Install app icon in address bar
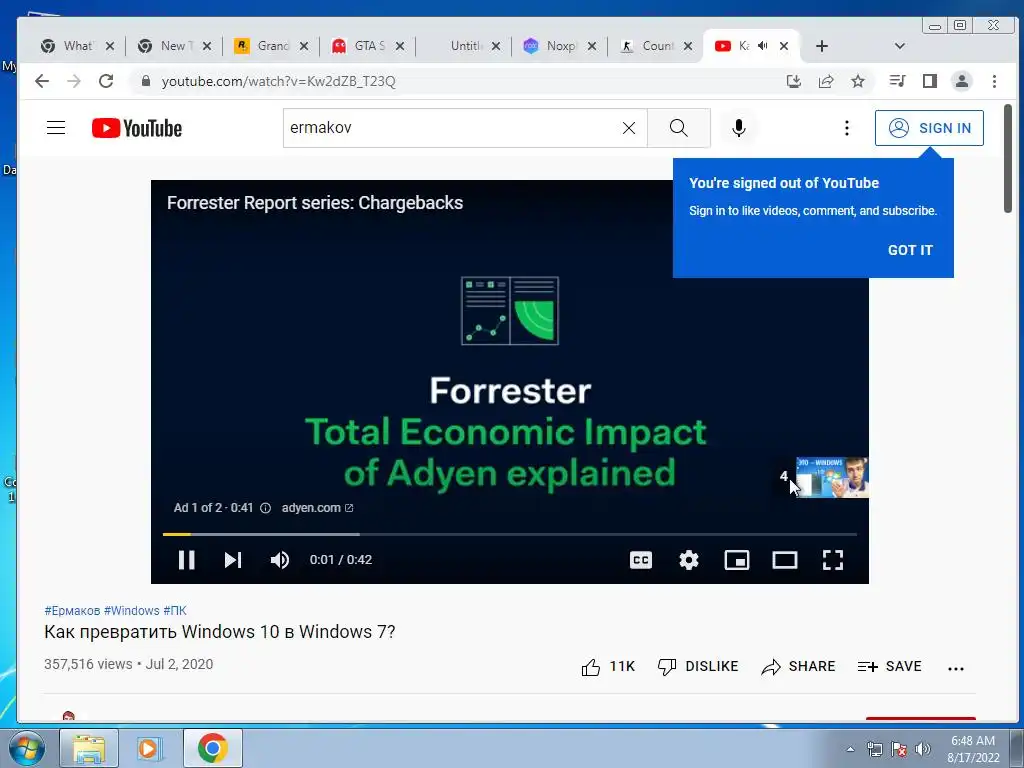This screenshot has height=768, width=1024. pos(793,81)
